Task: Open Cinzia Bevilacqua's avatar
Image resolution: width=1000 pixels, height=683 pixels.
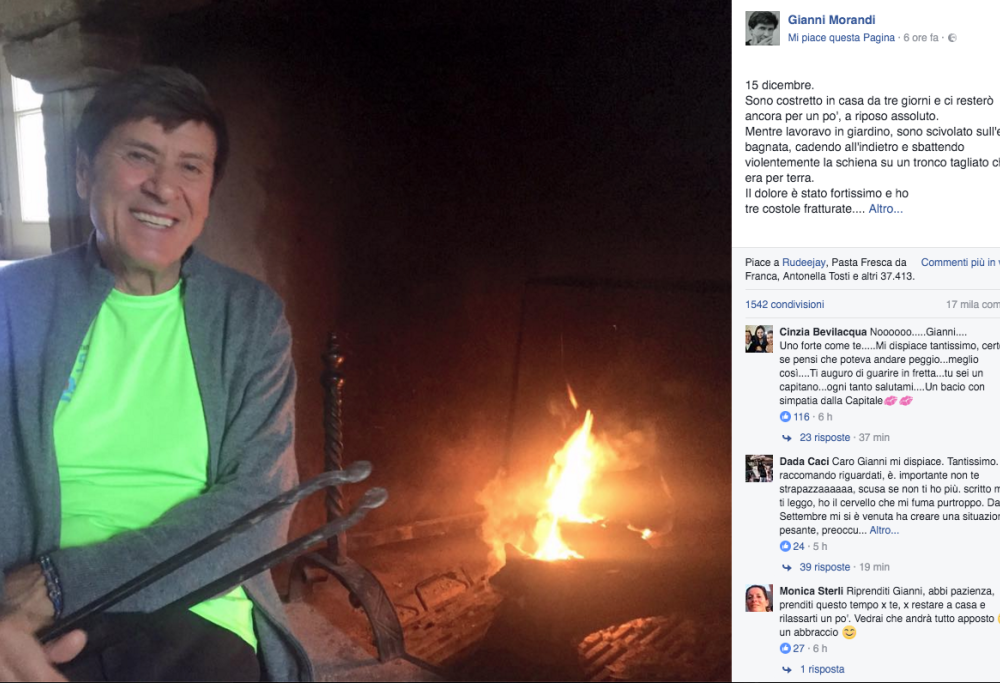Action: 759,339
